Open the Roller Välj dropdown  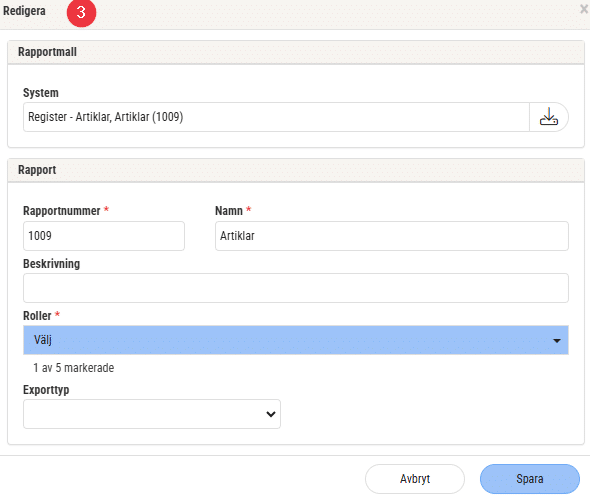pos(296,340)
